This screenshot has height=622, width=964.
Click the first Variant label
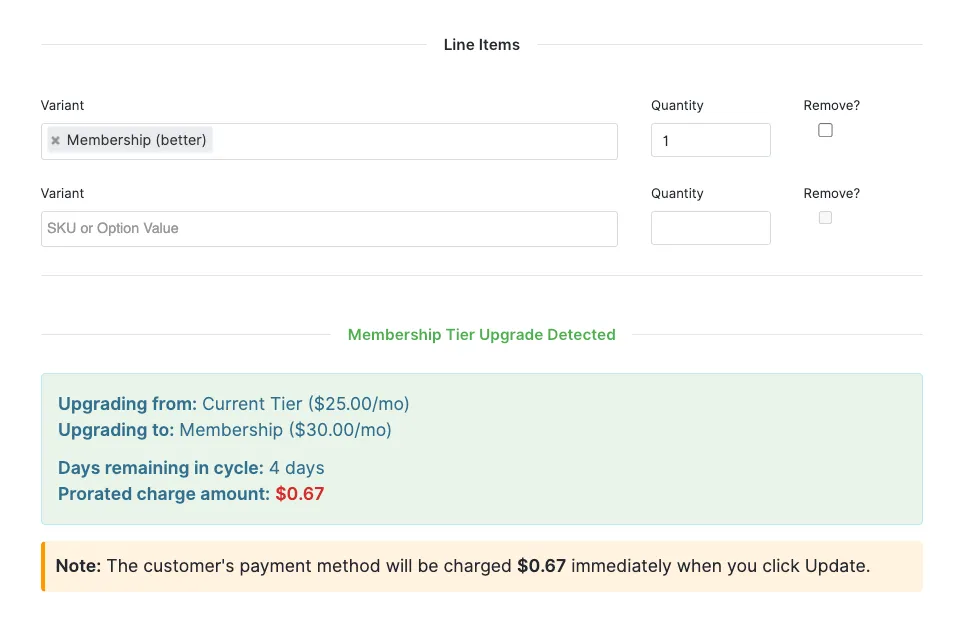click(x=62, y=105)
